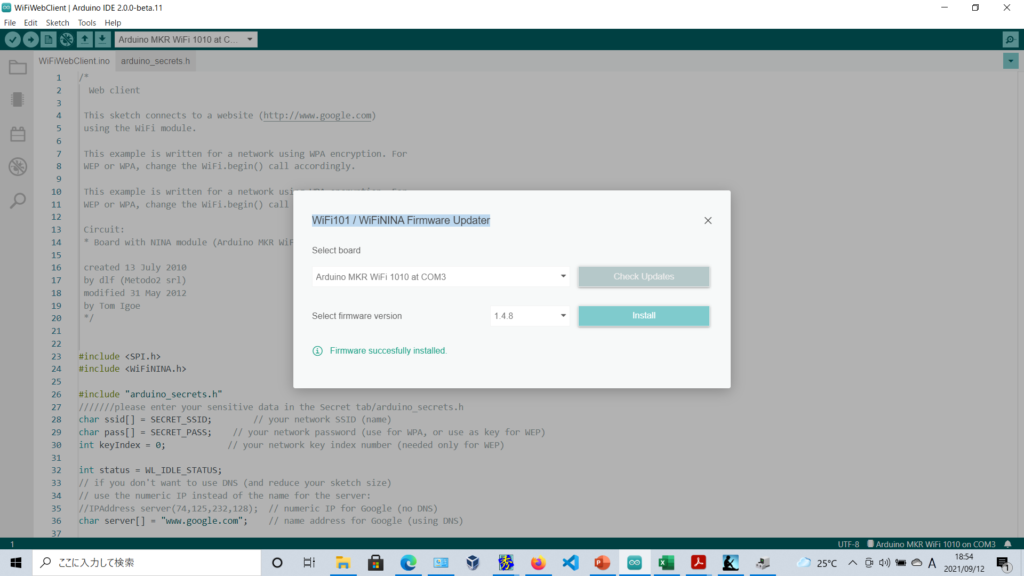Screen dimensions: 1024x576
Task: Click the UTF-8 encoding status entry
Action: (848, 544)
